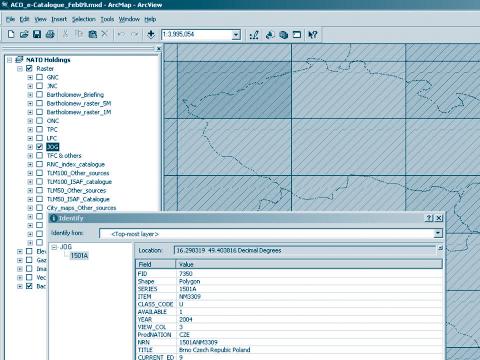Click the Delete X icon
This screenshot has height=360, width=480.
105,34
